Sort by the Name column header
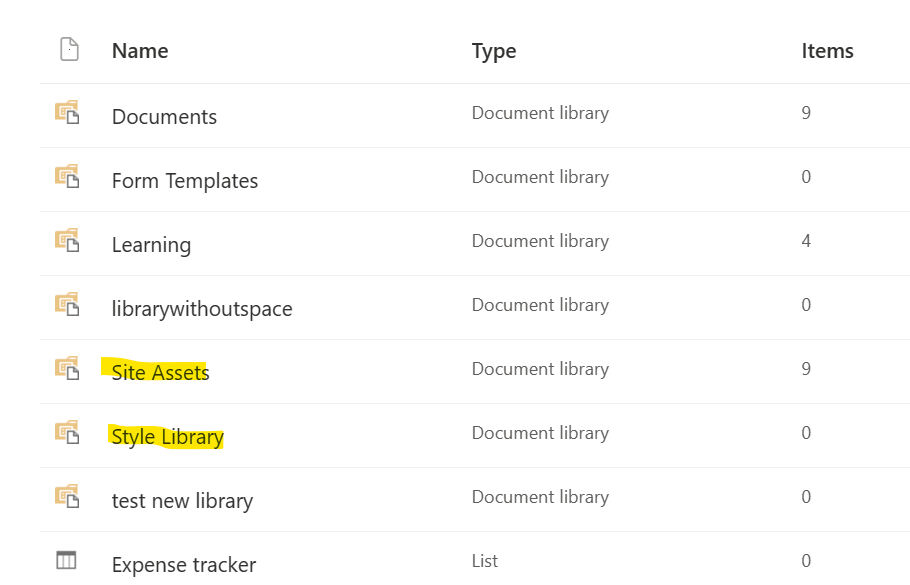910x585 pixels. pos(139,50)
